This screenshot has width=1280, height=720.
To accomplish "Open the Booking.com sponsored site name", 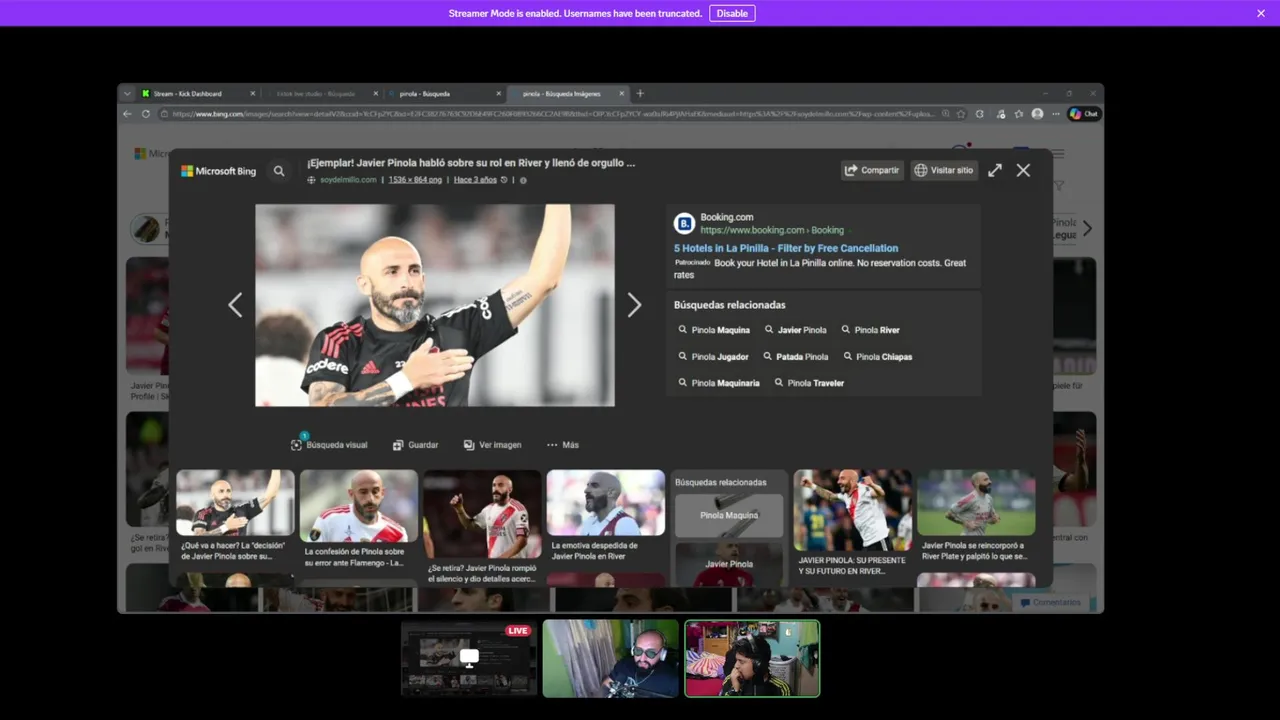I will (727, 217).
